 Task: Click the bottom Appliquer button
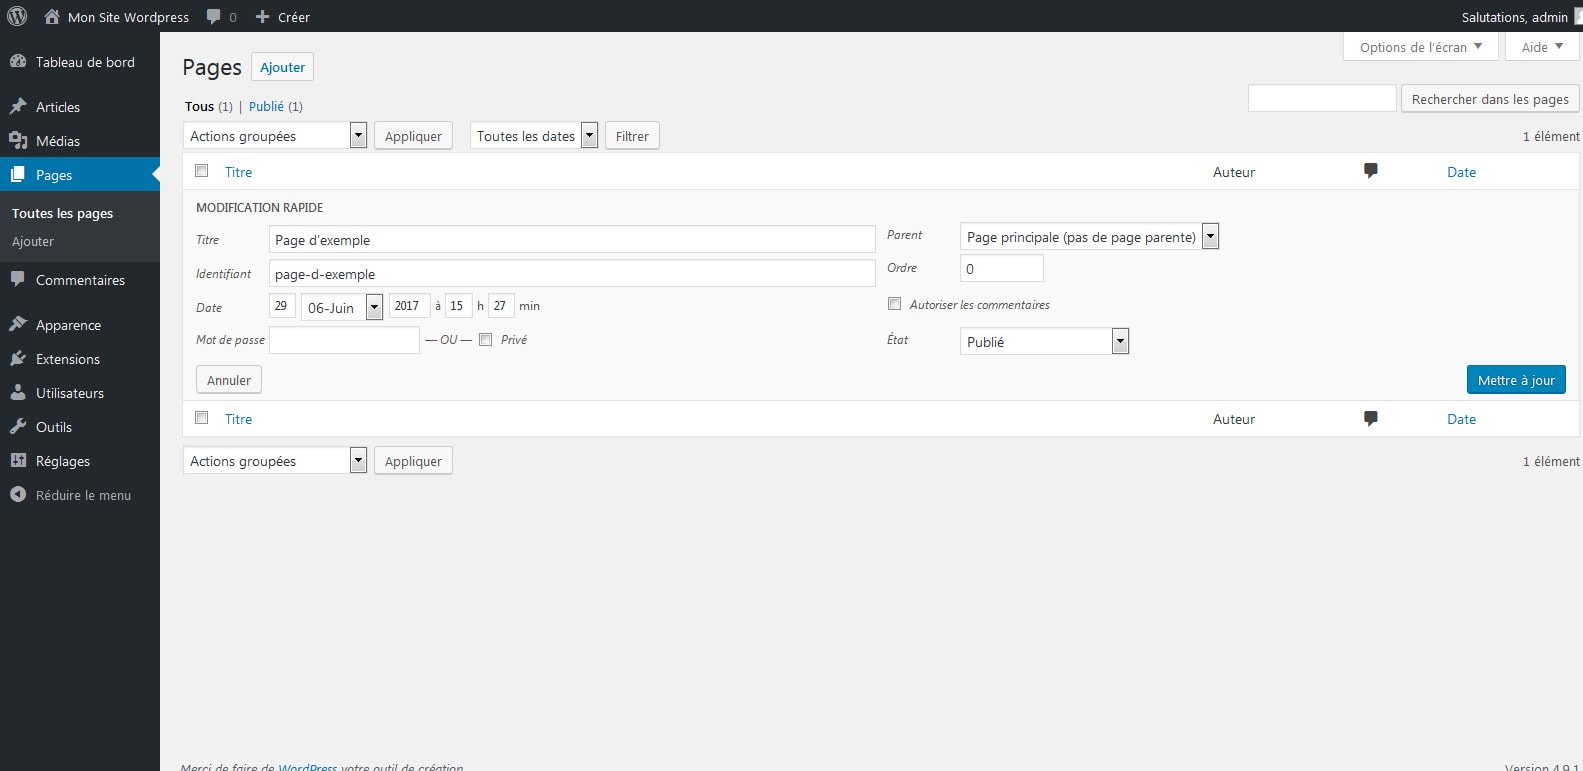413,461
